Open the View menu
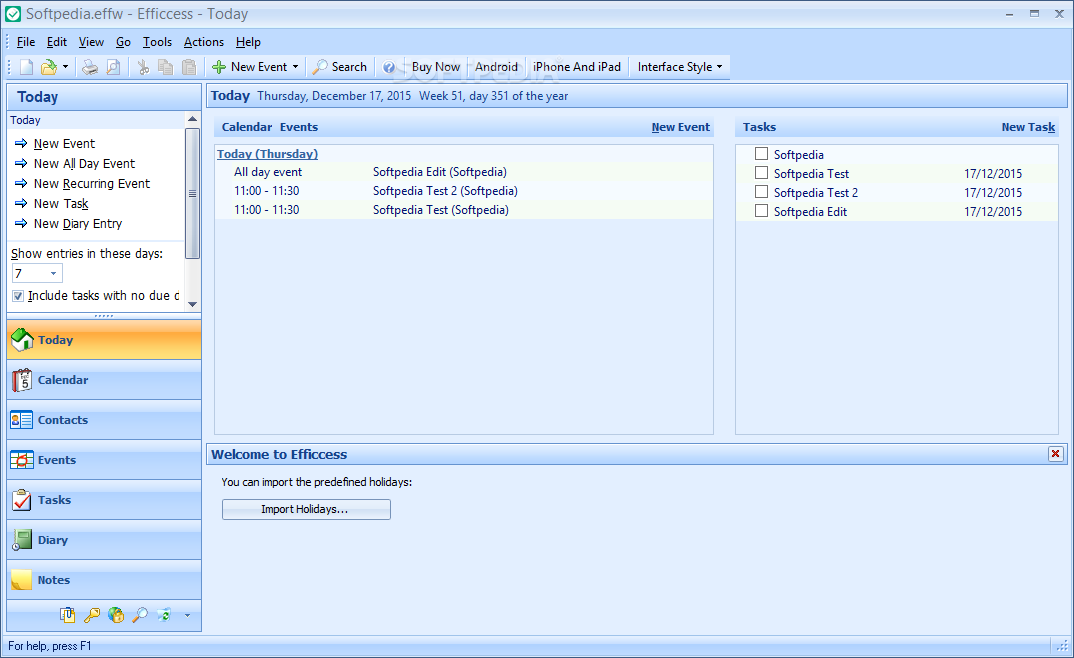 tap(91, 42)
